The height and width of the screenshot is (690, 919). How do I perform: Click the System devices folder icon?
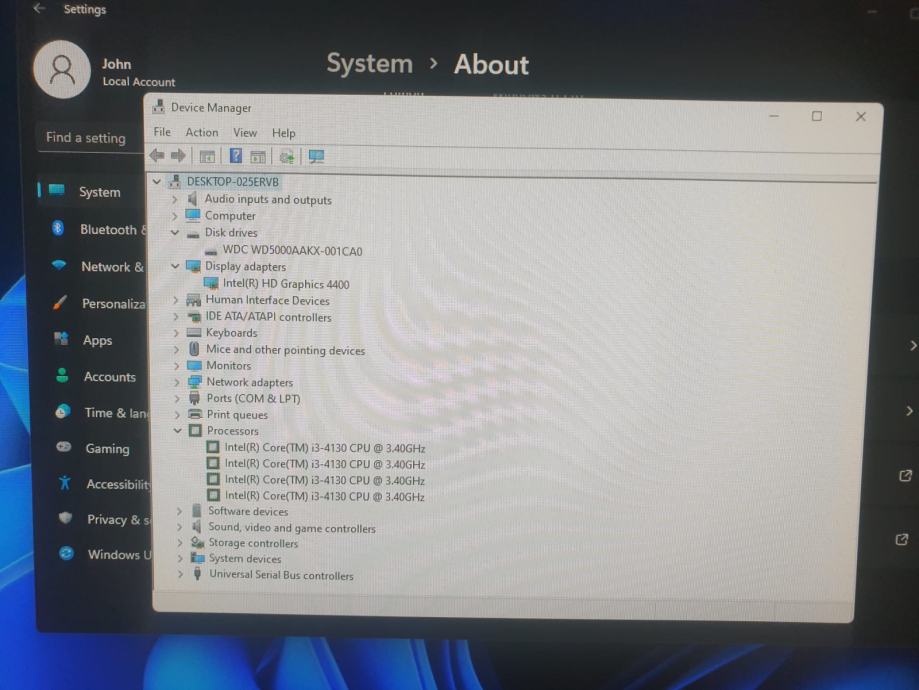198,558
